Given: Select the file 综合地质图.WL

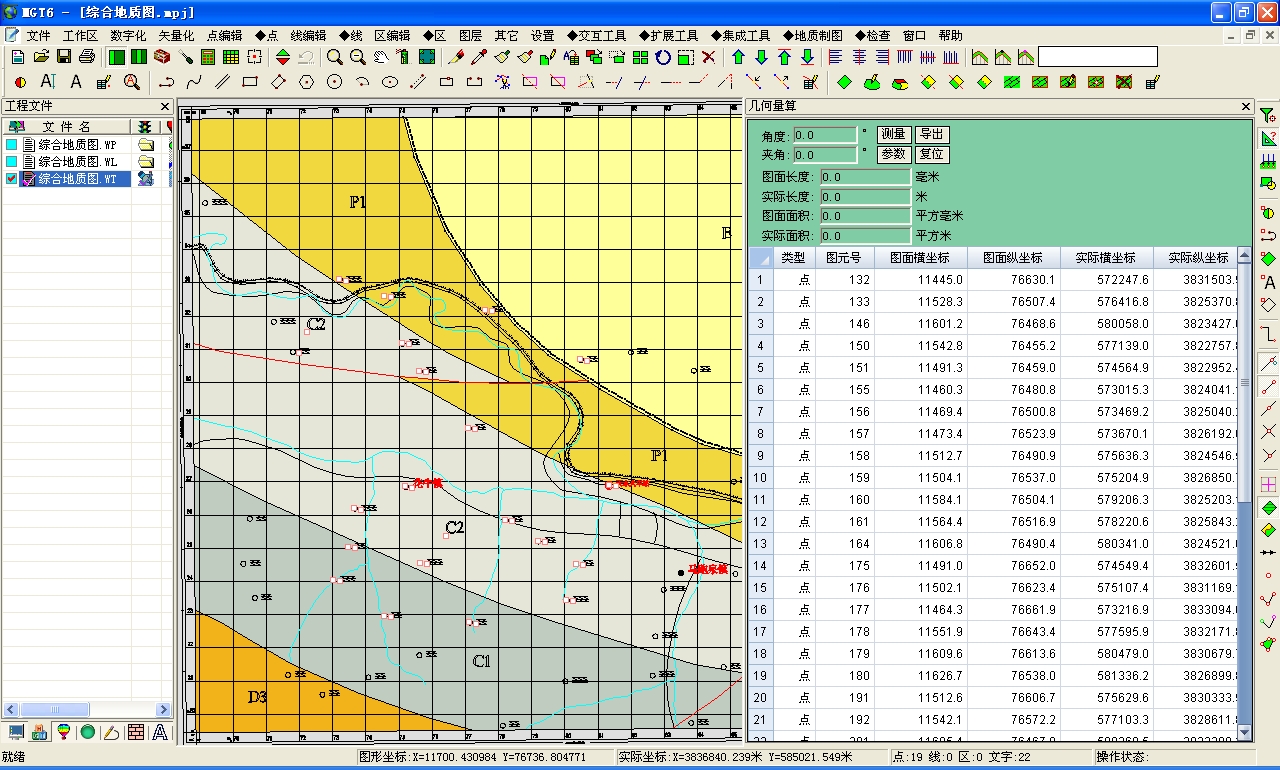Looking at the screenshot, I should click(x=77, y=161).
